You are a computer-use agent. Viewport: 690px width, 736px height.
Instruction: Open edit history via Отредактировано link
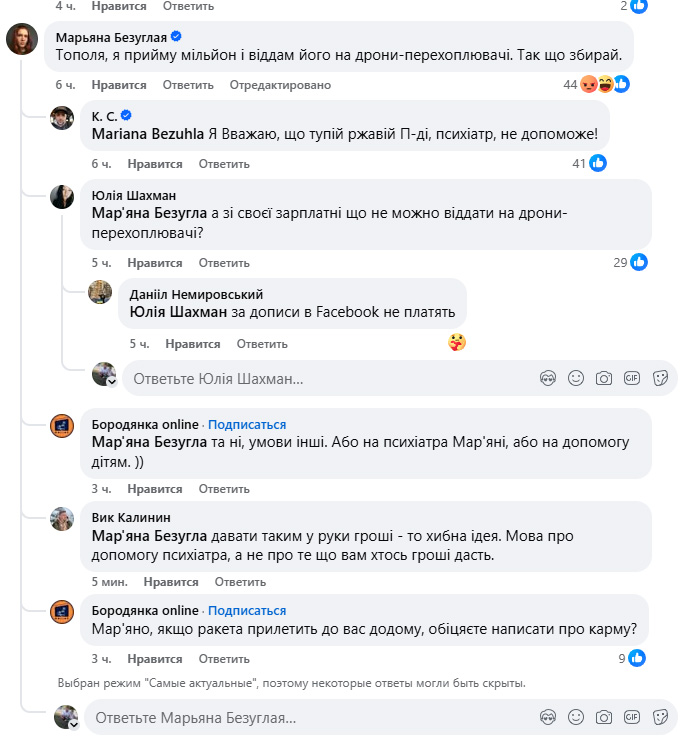(x=280, y=85)
